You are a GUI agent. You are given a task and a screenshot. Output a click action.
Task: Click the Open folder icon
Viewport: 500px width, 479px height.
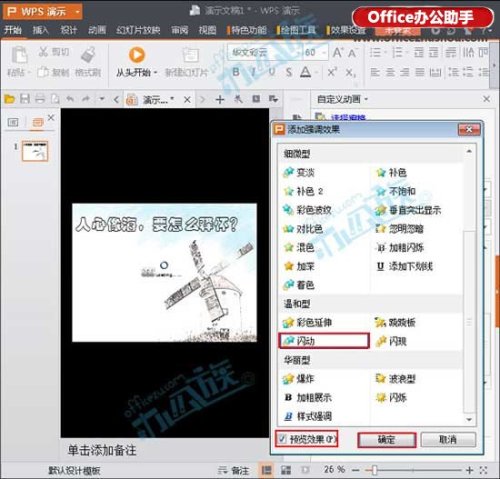coord(9,99)
